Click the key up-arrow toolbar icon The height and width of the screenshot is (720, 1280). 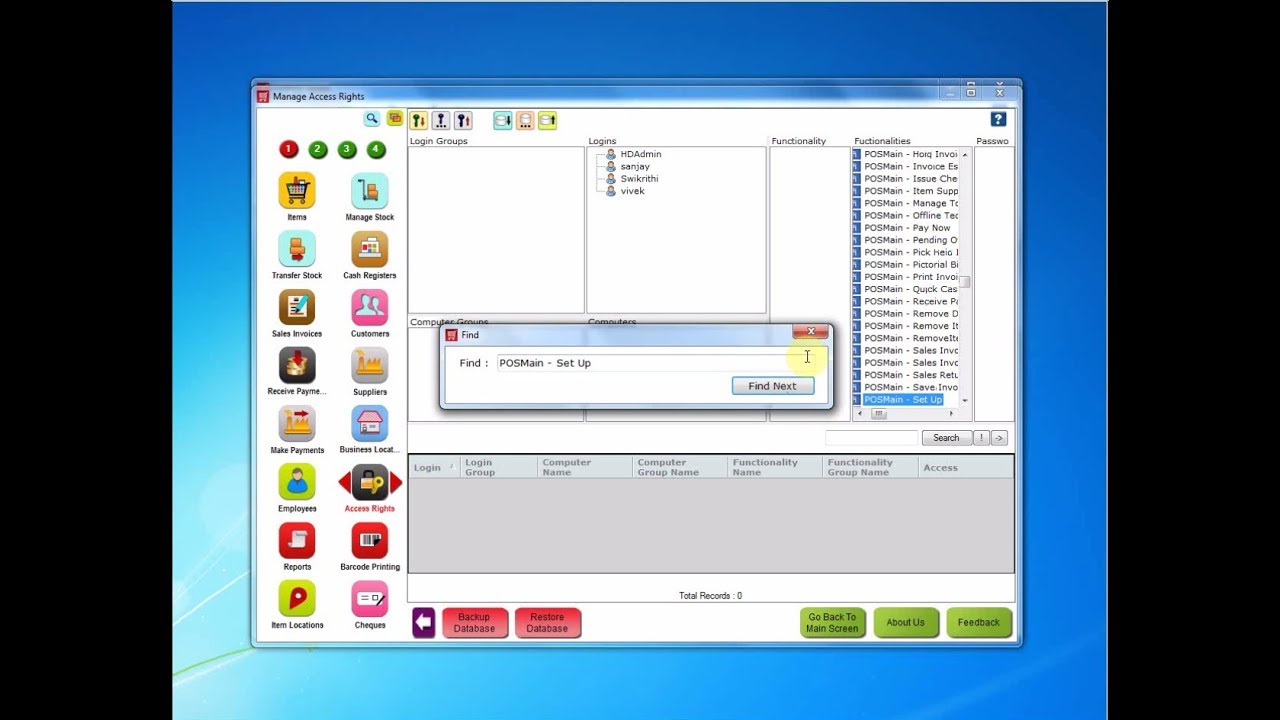click(463, 121)
